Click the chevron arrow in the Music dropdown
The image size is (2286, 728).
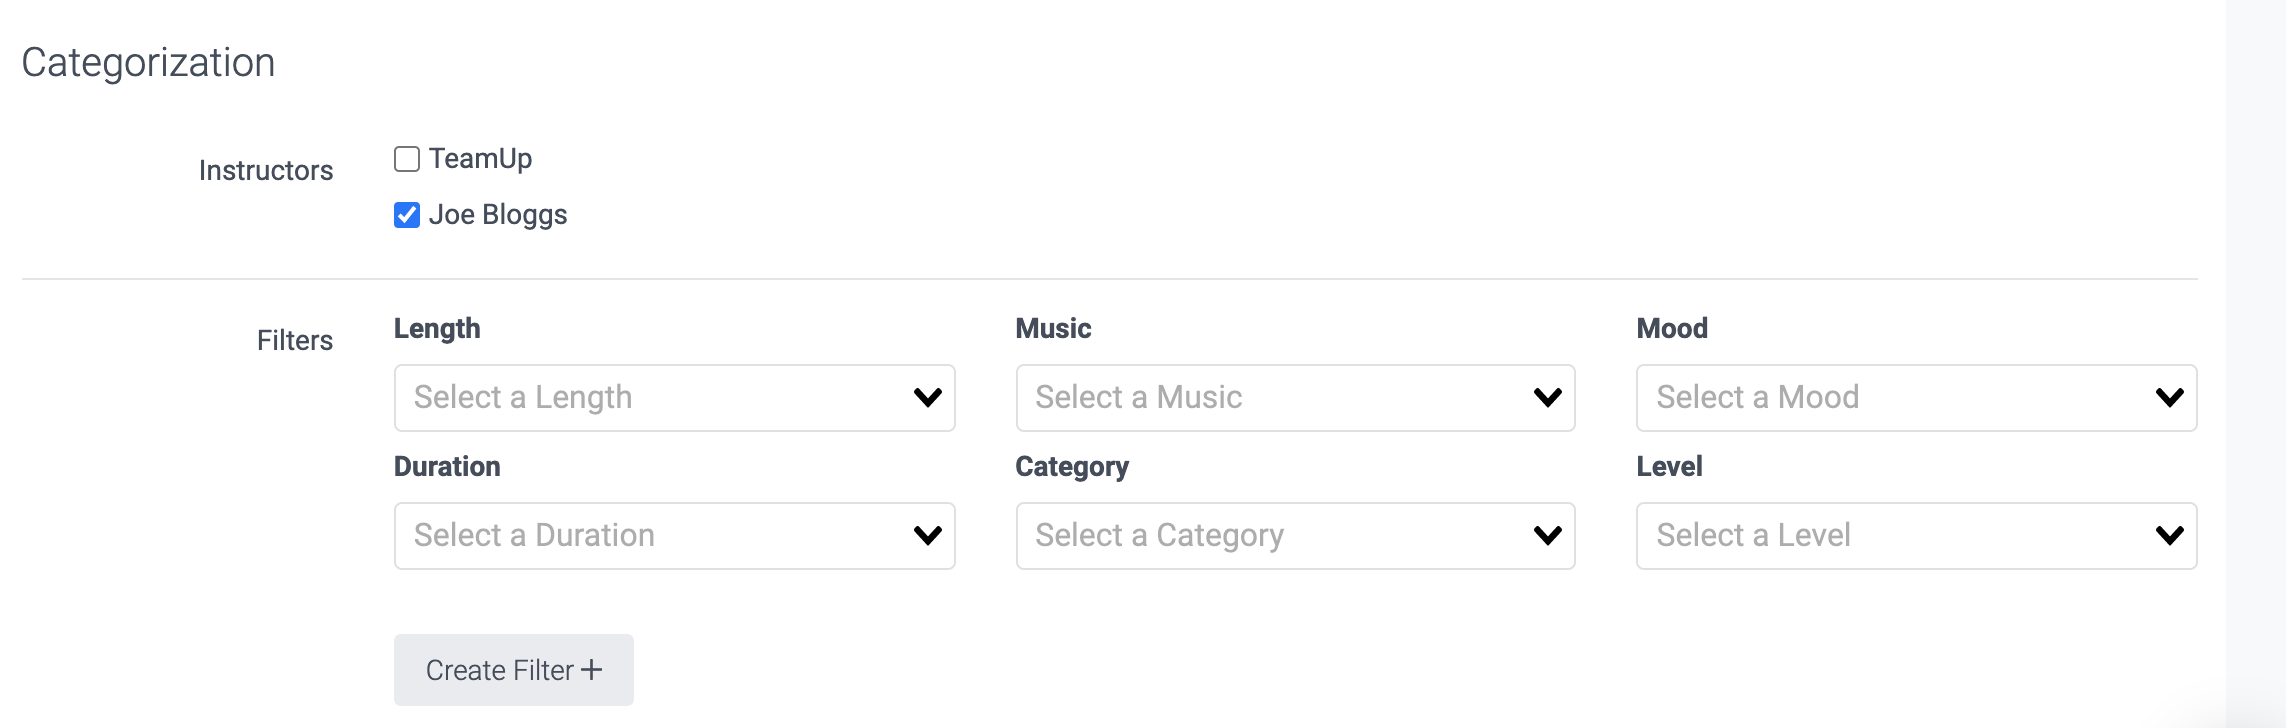point(1548,398)
